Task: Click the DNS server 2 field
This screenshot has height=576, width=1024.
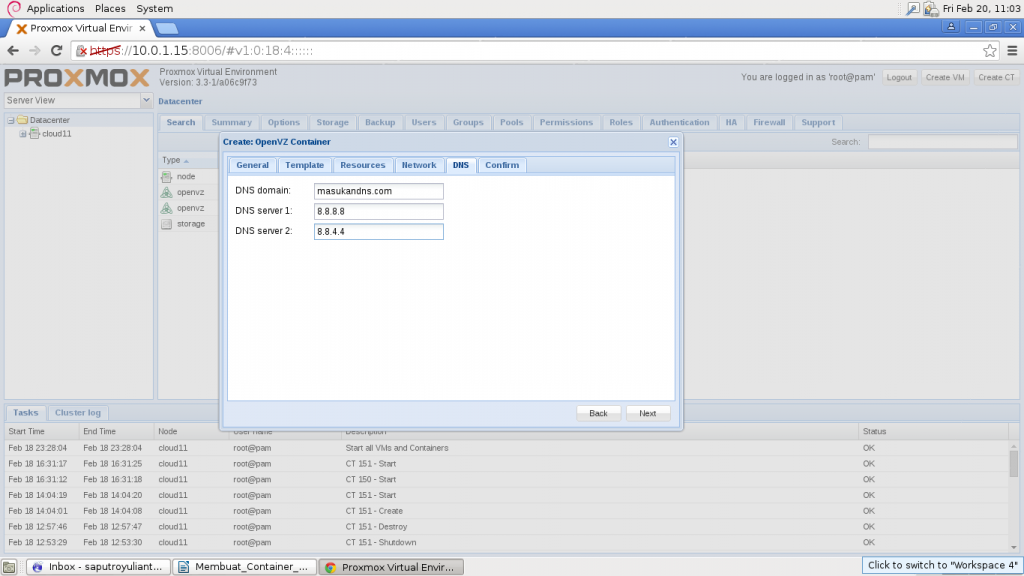Action: point(379,231)
